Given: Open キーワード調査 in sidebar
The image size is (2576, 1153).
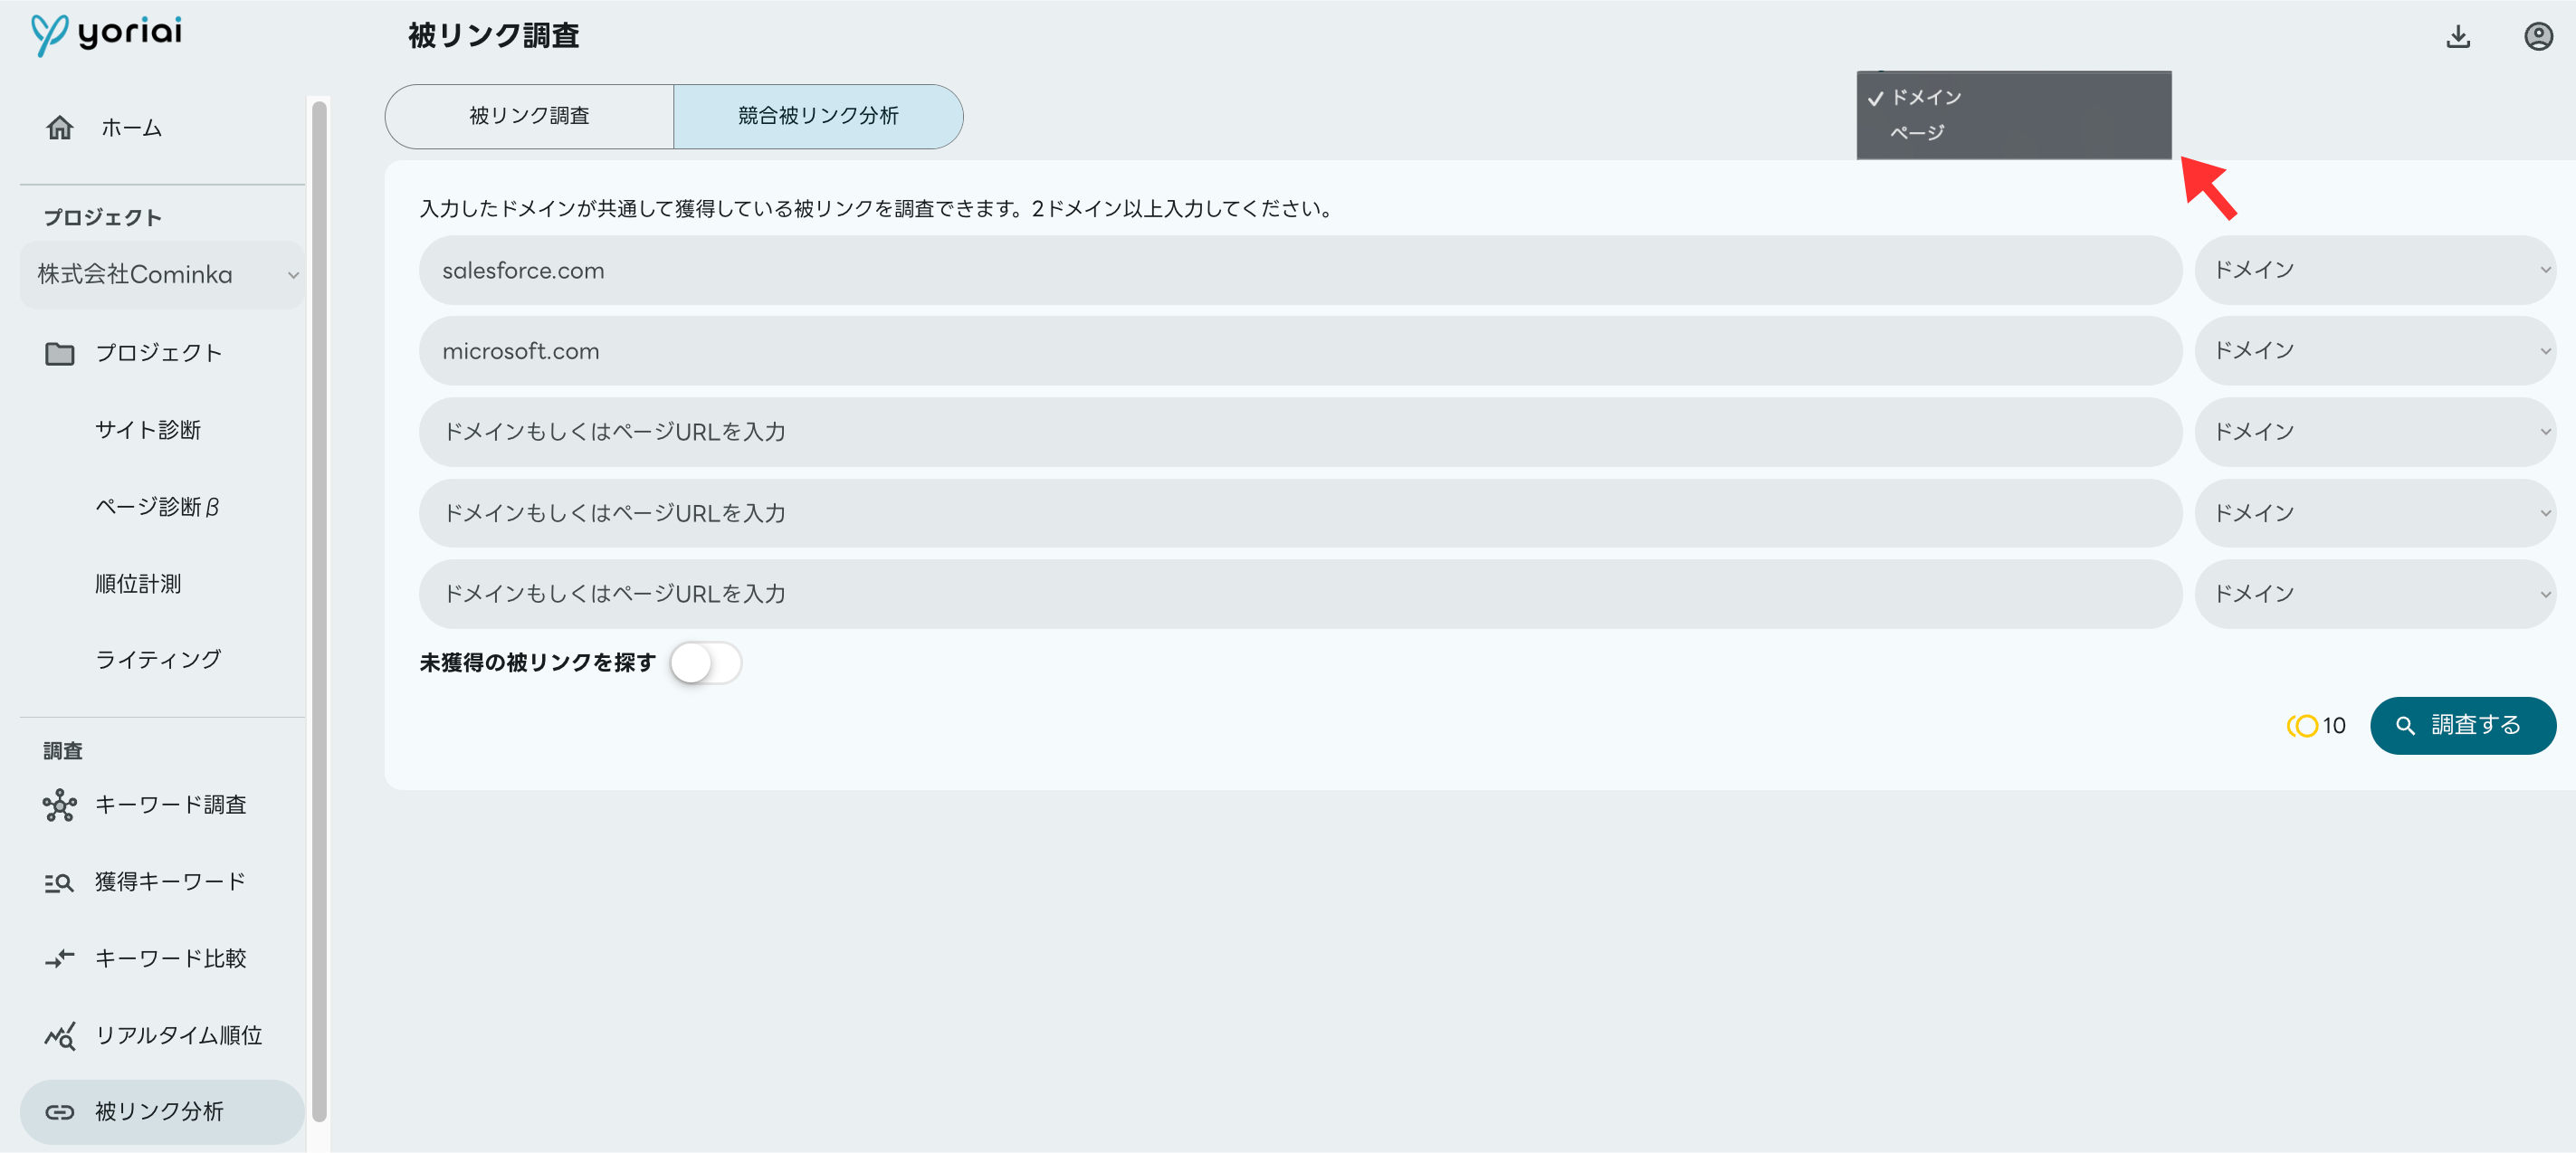Looking at the screenshot, I should tap(170, 805).
